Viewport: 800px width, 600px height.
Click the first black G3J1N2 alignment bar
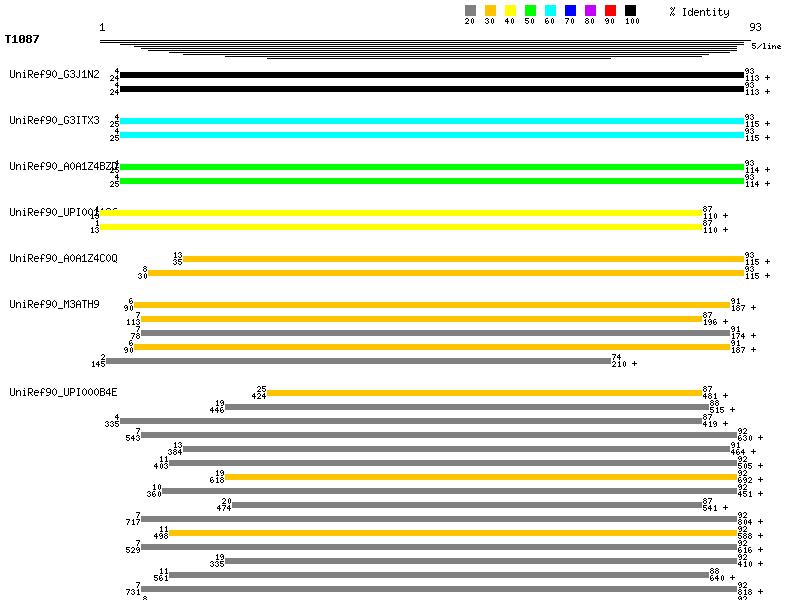(x=431, y=75)
